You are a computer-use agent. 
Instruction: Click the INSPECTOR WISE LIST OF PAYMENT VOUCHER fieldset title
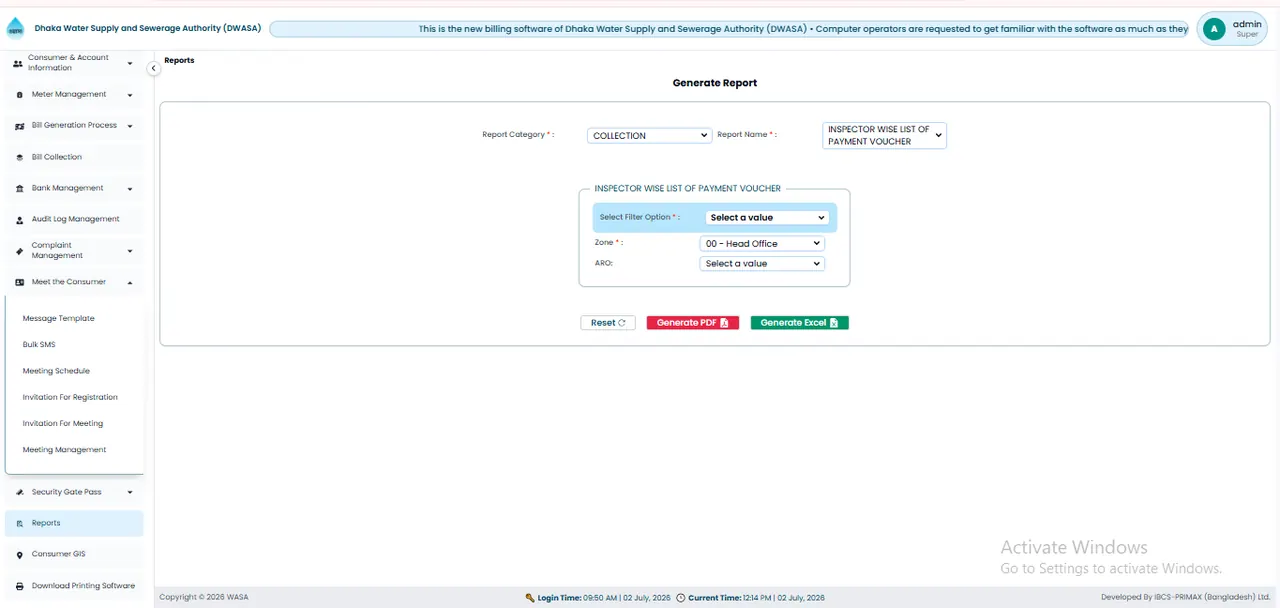pos(688,188)
